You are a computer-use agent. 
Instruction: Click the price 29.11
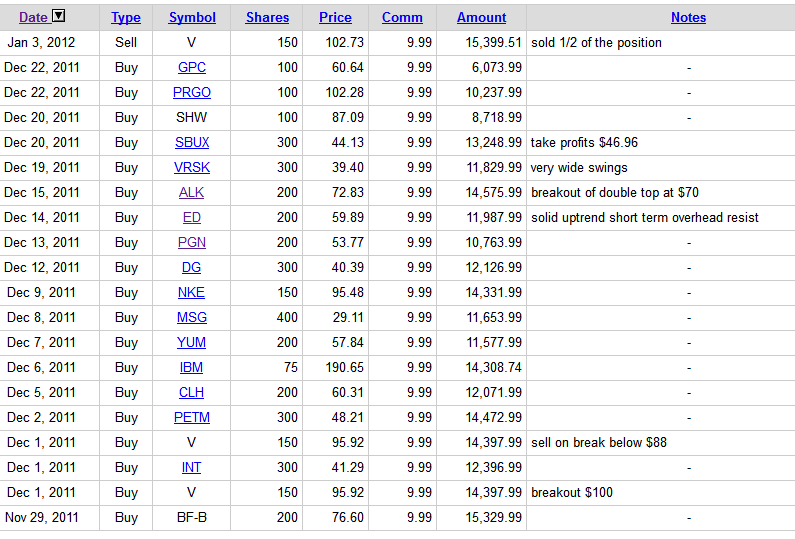click(348, 317)
